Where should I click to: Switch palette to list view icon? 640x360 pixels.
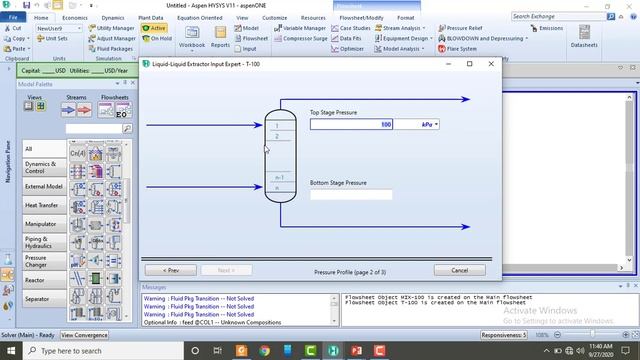pyautogui.click(x=29, y=106)
